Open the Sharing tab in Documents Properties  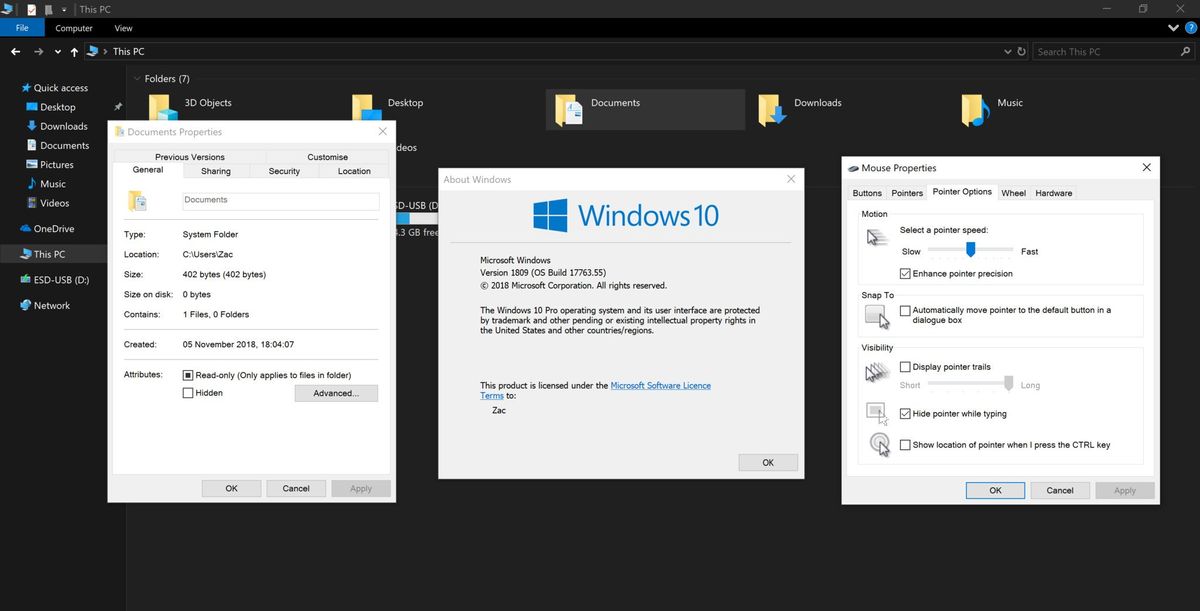pos(215,170)
